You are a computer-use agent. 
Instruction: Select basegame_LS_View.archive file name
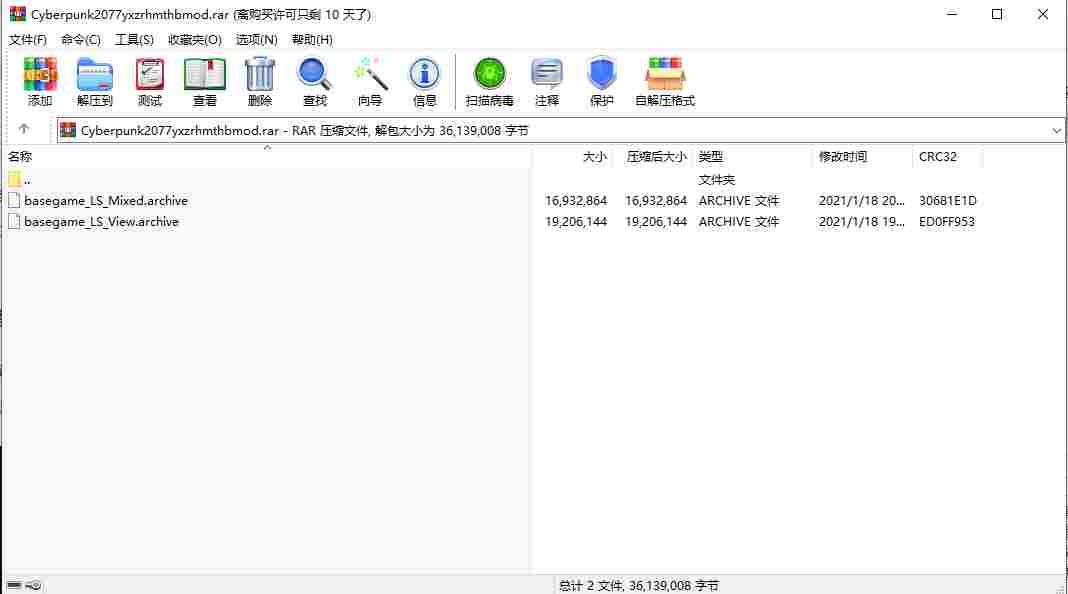click(x=101, y=221)
